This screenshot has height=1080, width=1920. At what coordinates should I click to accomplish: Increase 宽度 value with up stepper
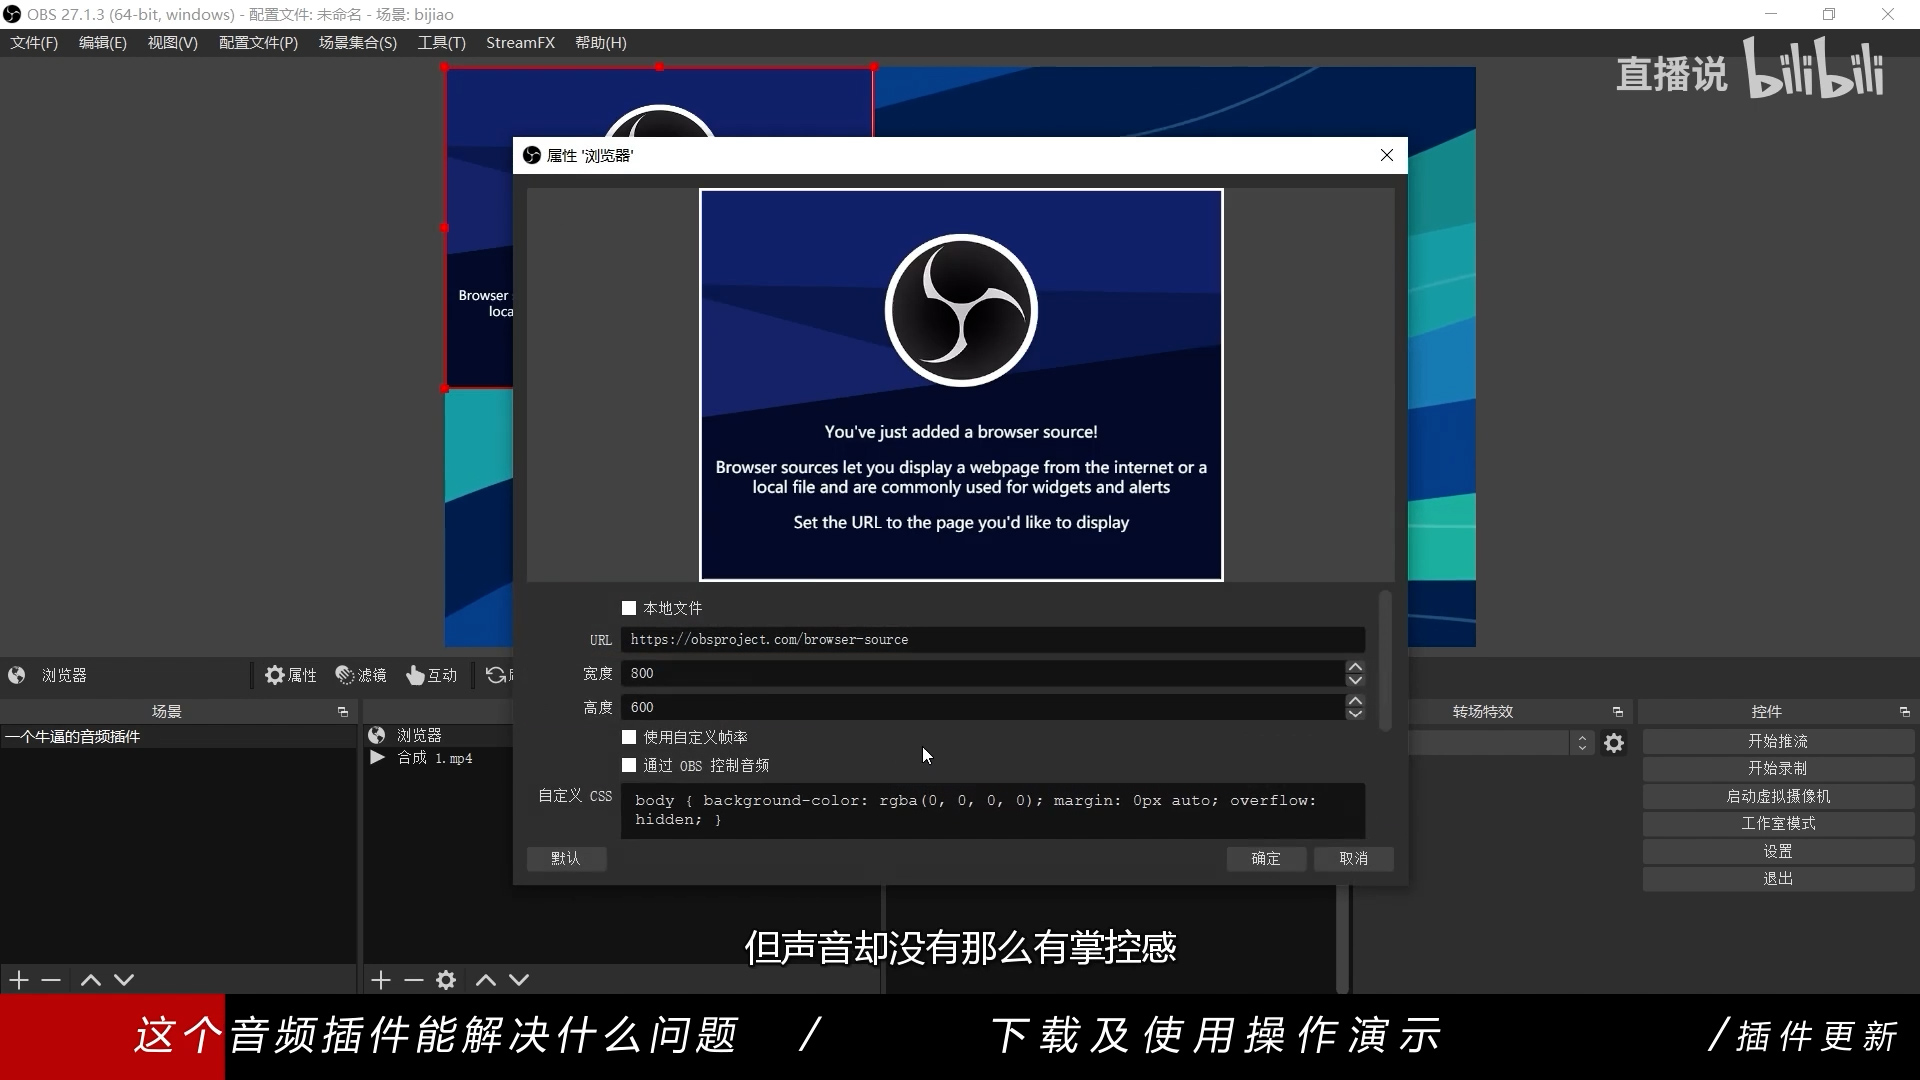tap(1355, 667)
